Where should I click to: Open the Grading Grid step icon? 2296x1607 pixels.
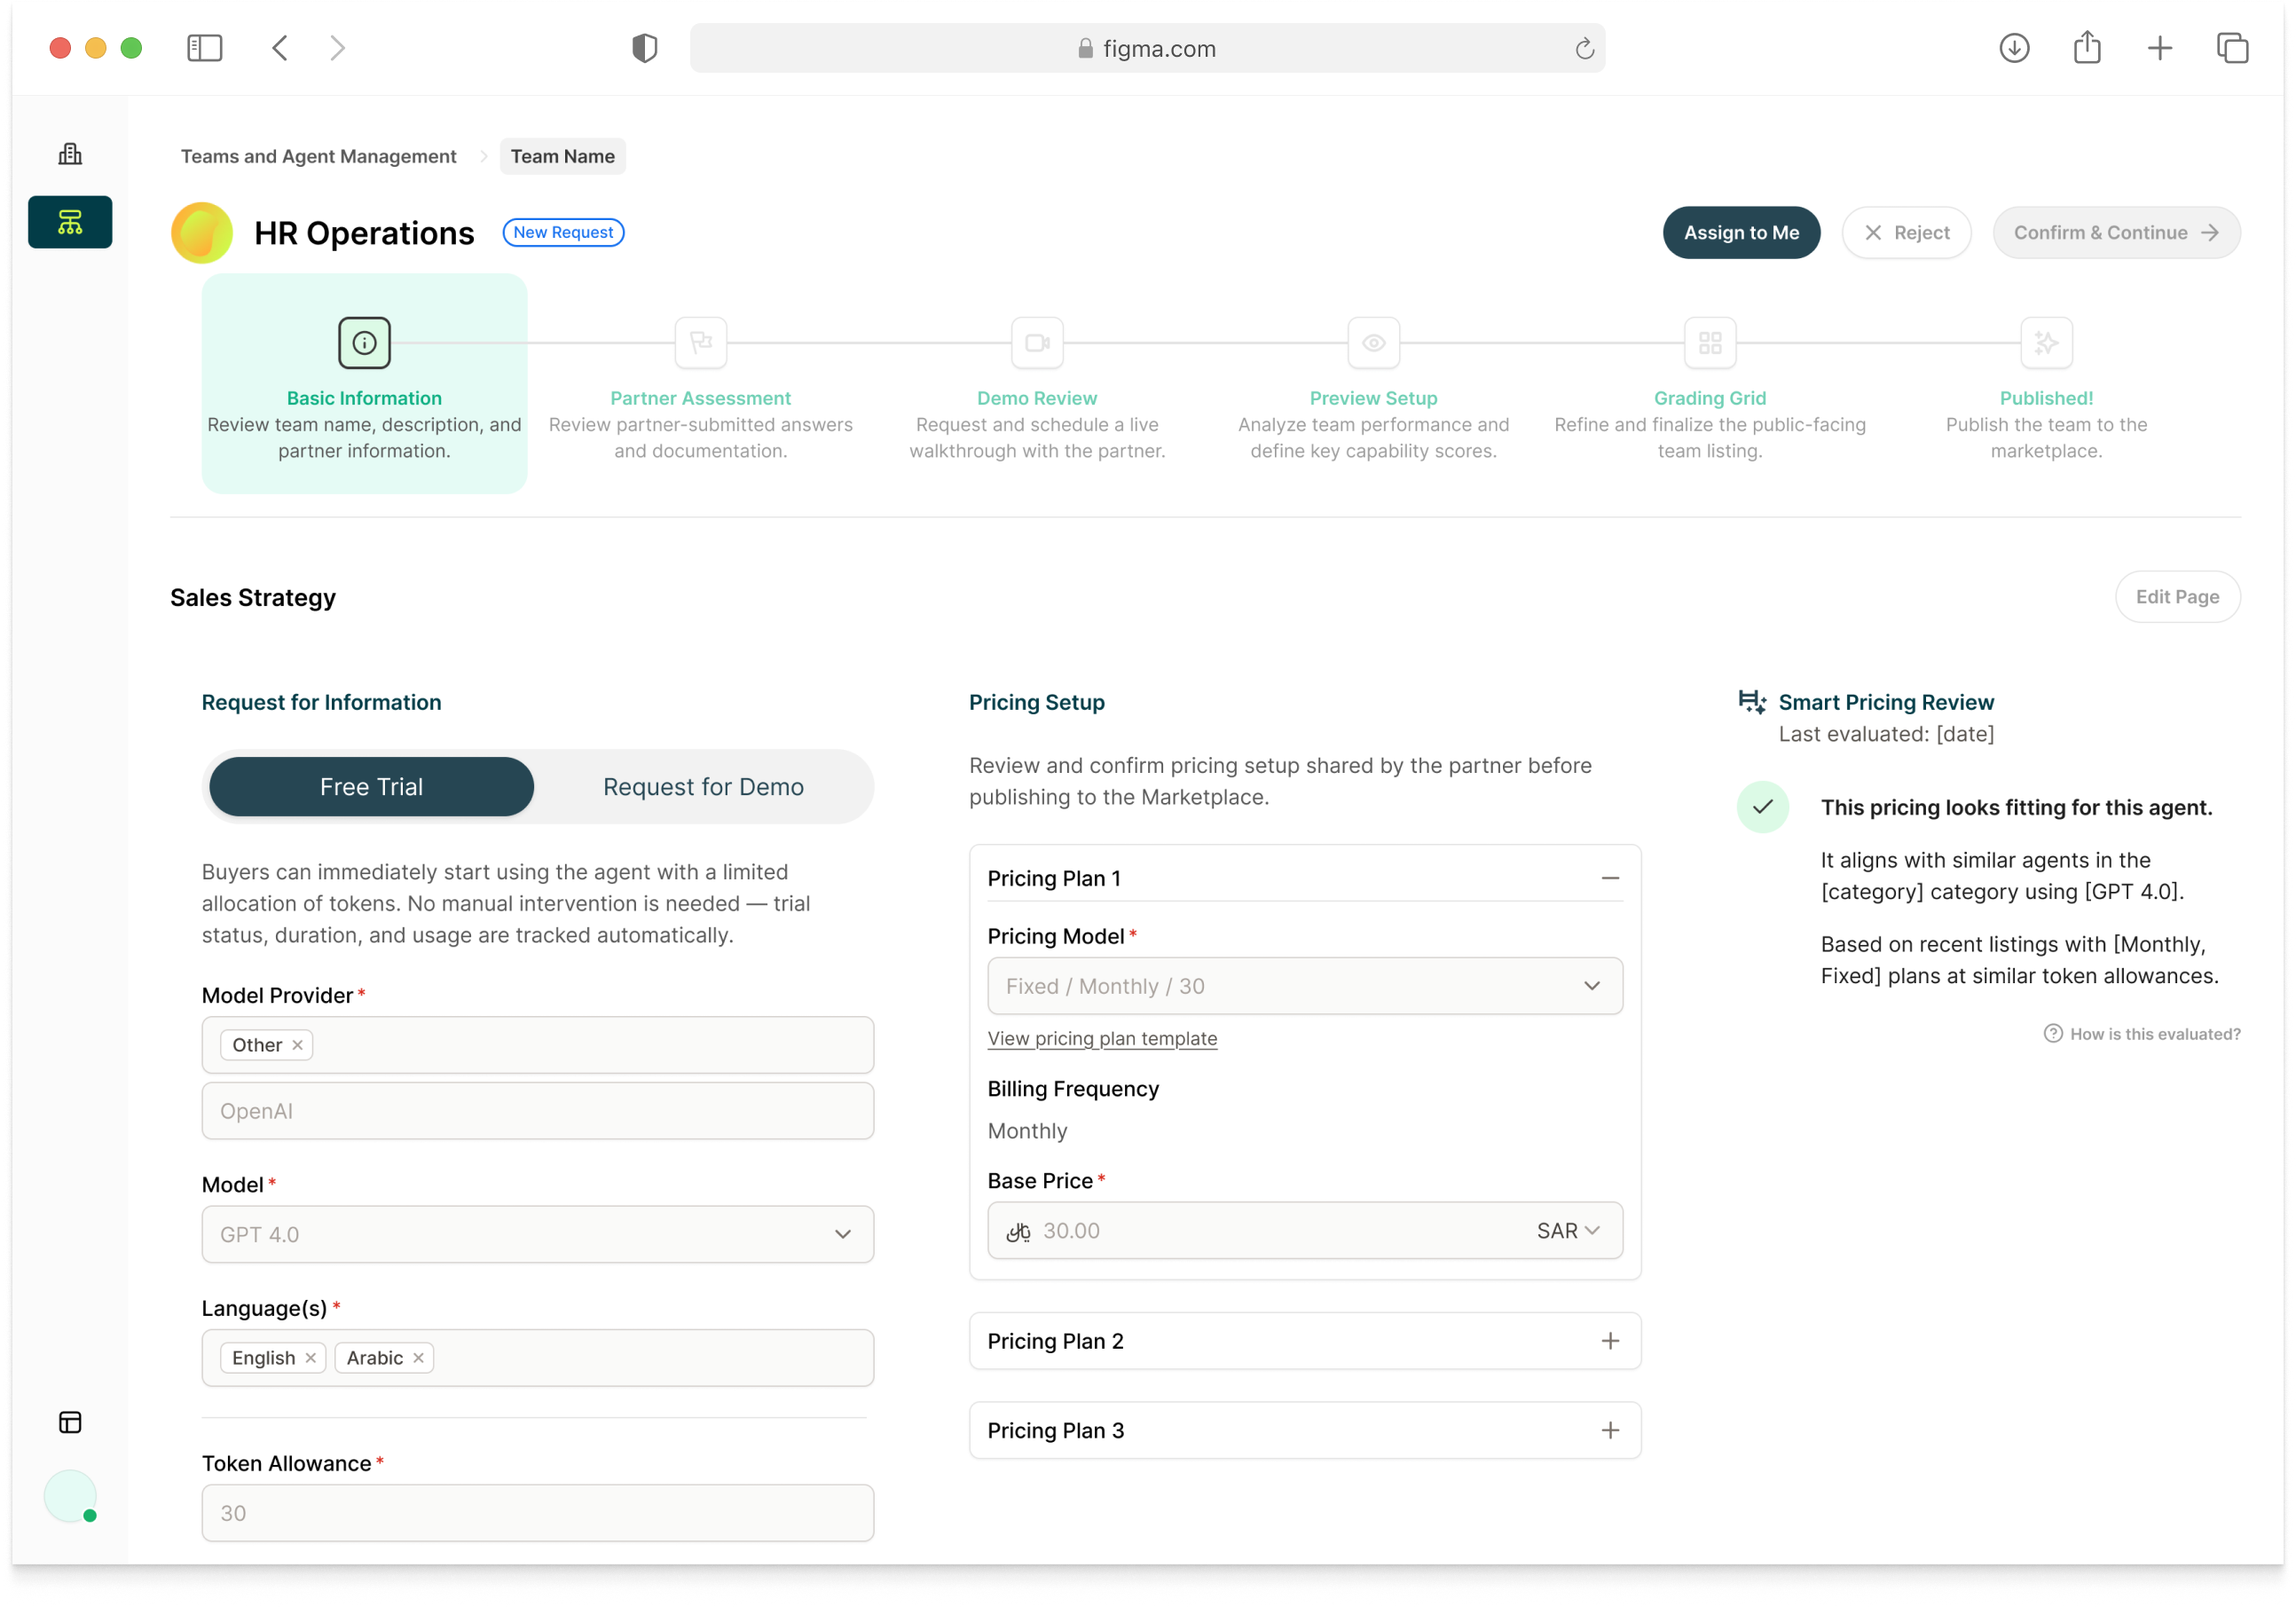click(x=1709, y=343)
